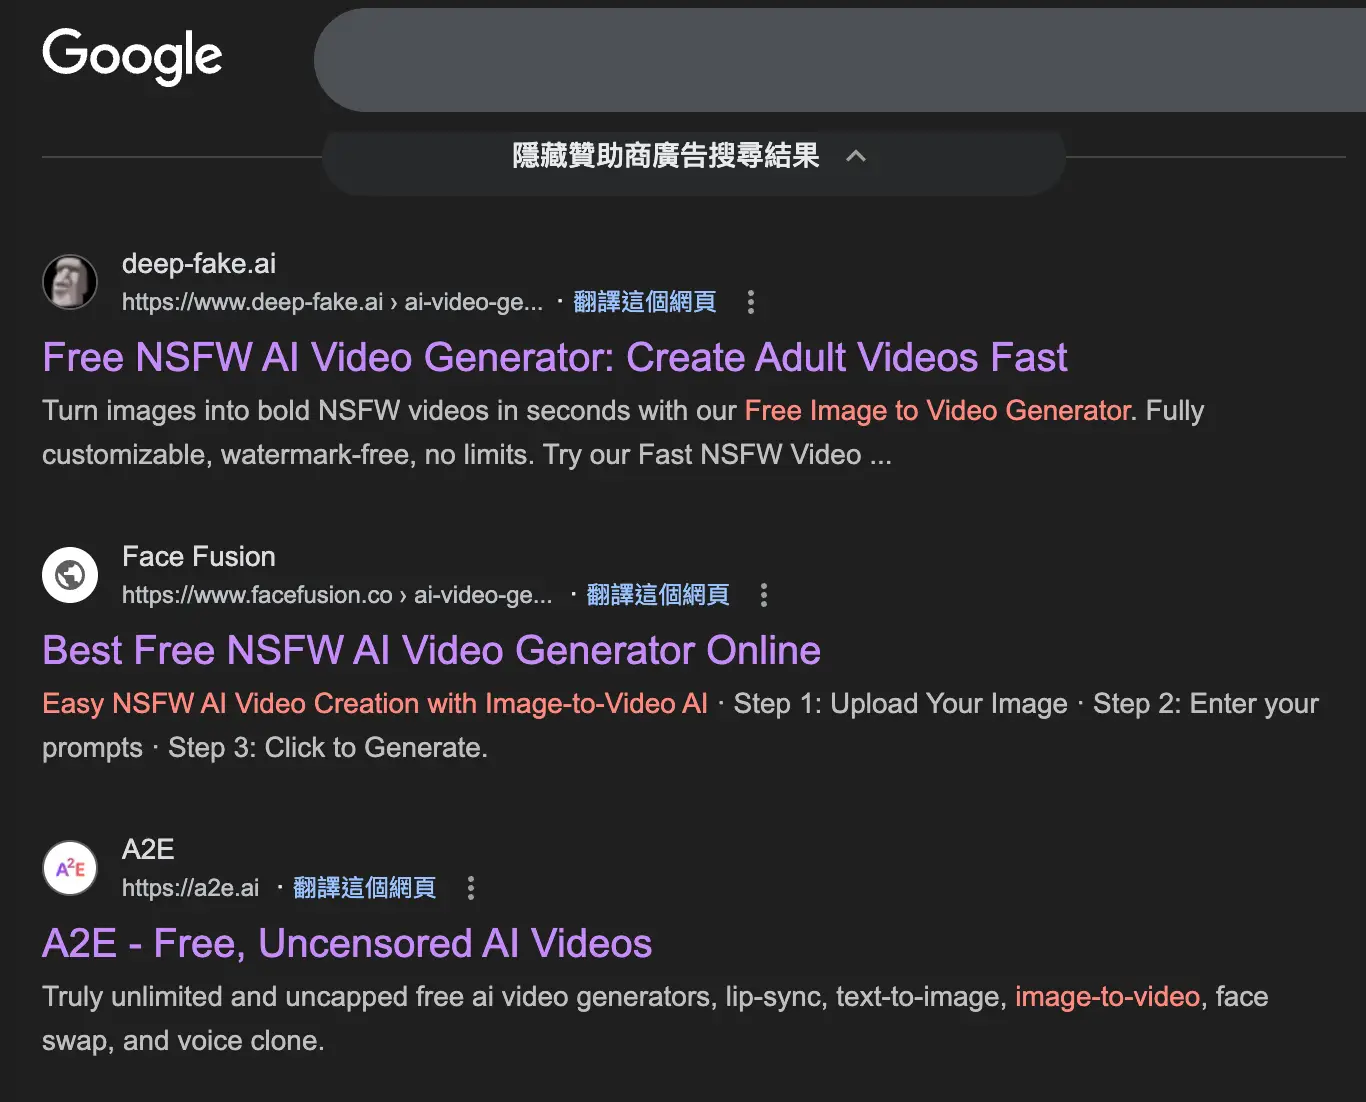Click the "Face Fusion" site name
The image size is (1366, 1102).
click(198, 557)
